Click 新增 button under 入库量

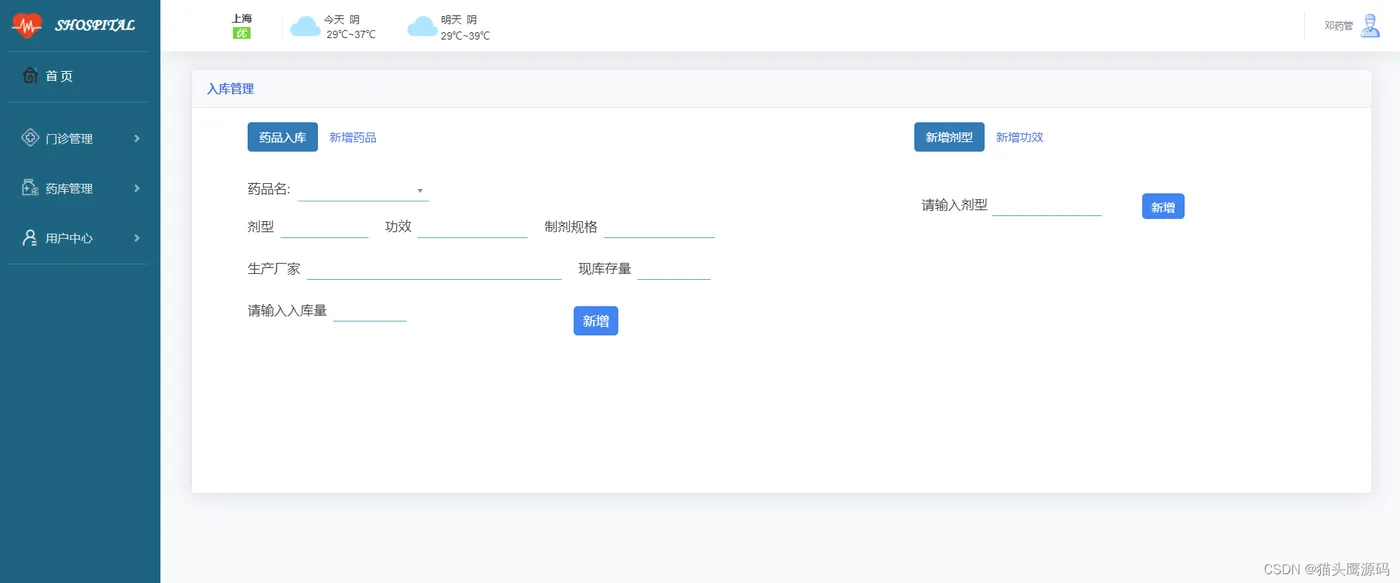point(596,321)
